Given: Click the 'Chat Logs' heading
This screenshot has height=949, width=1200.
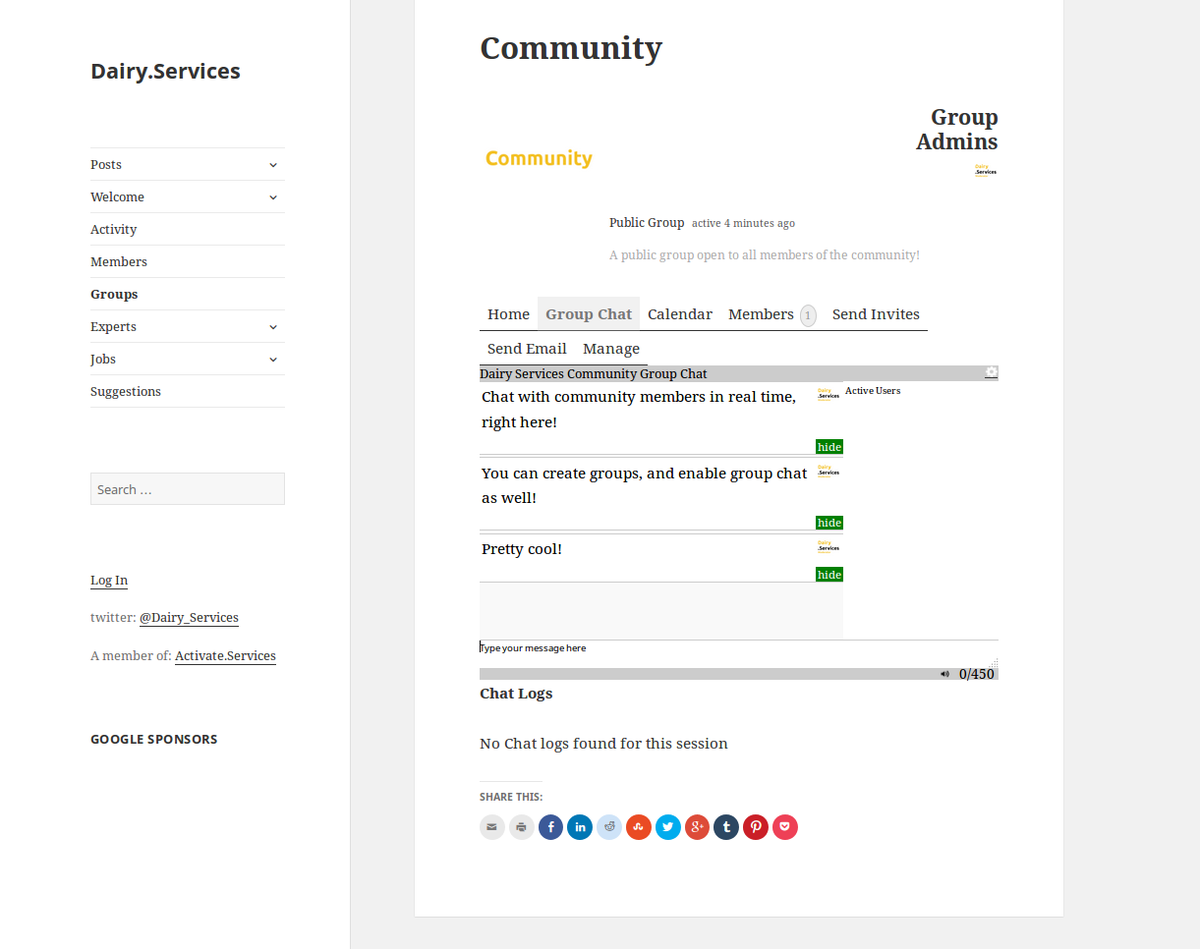Looking at the screenshot, I should tap(516, 694).
